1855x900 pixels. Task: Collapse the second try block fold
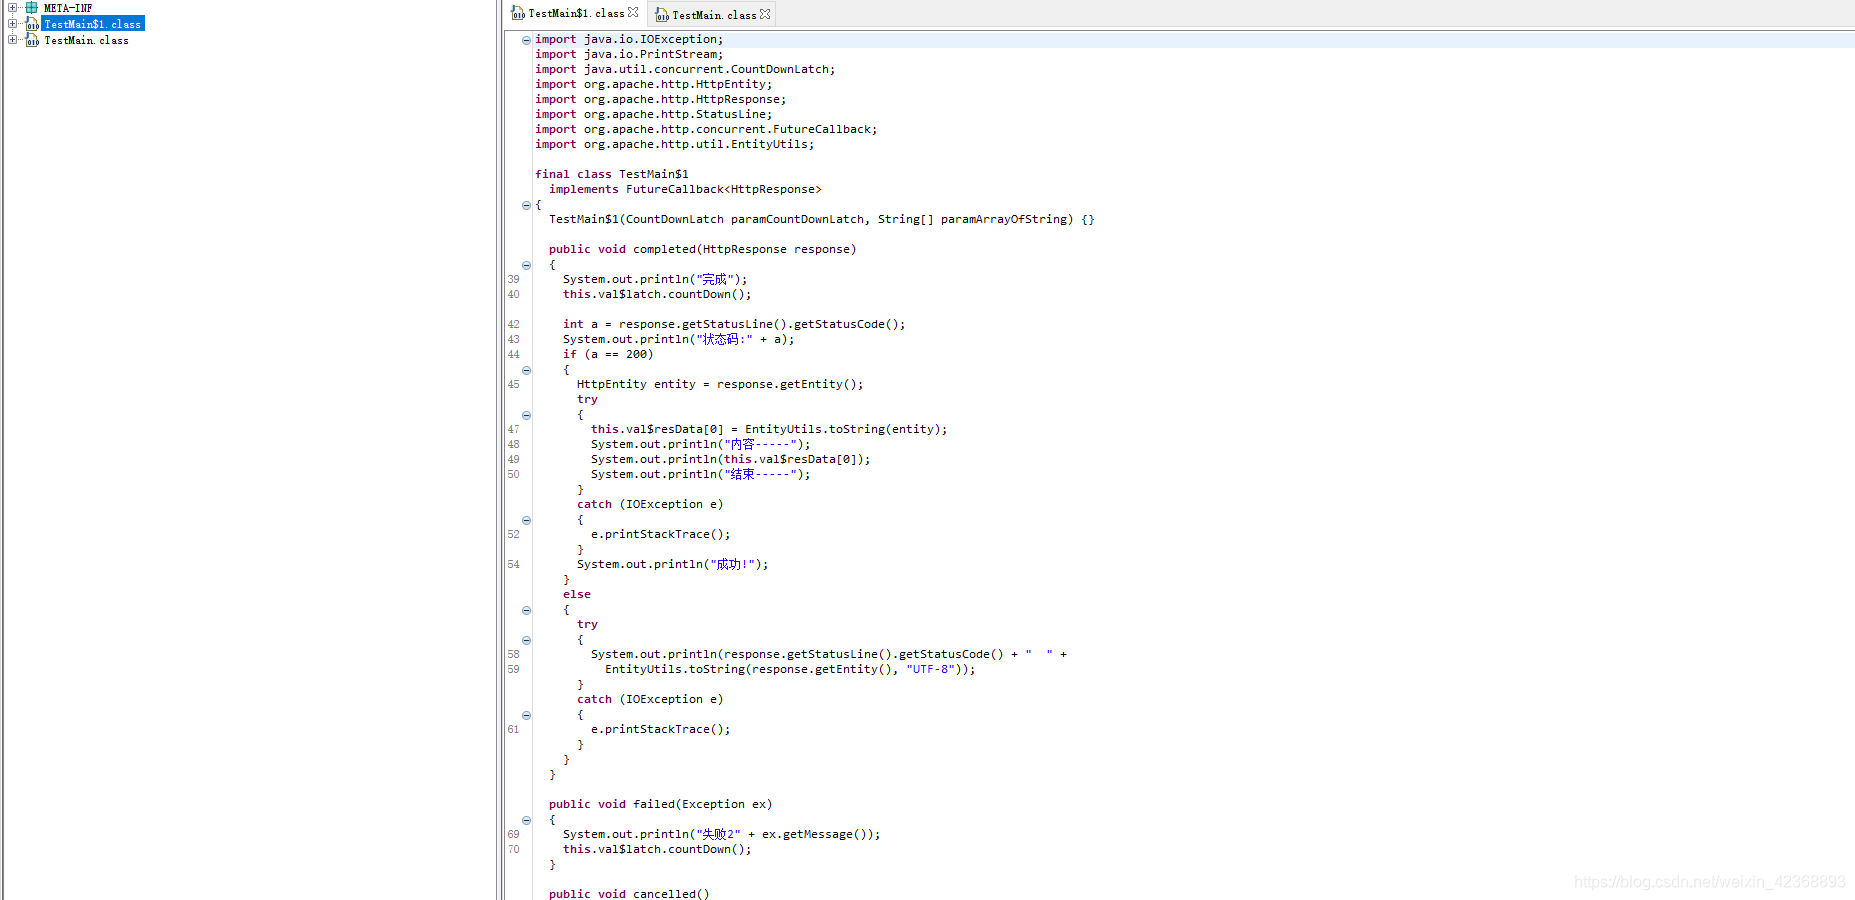tap(526, 640)
